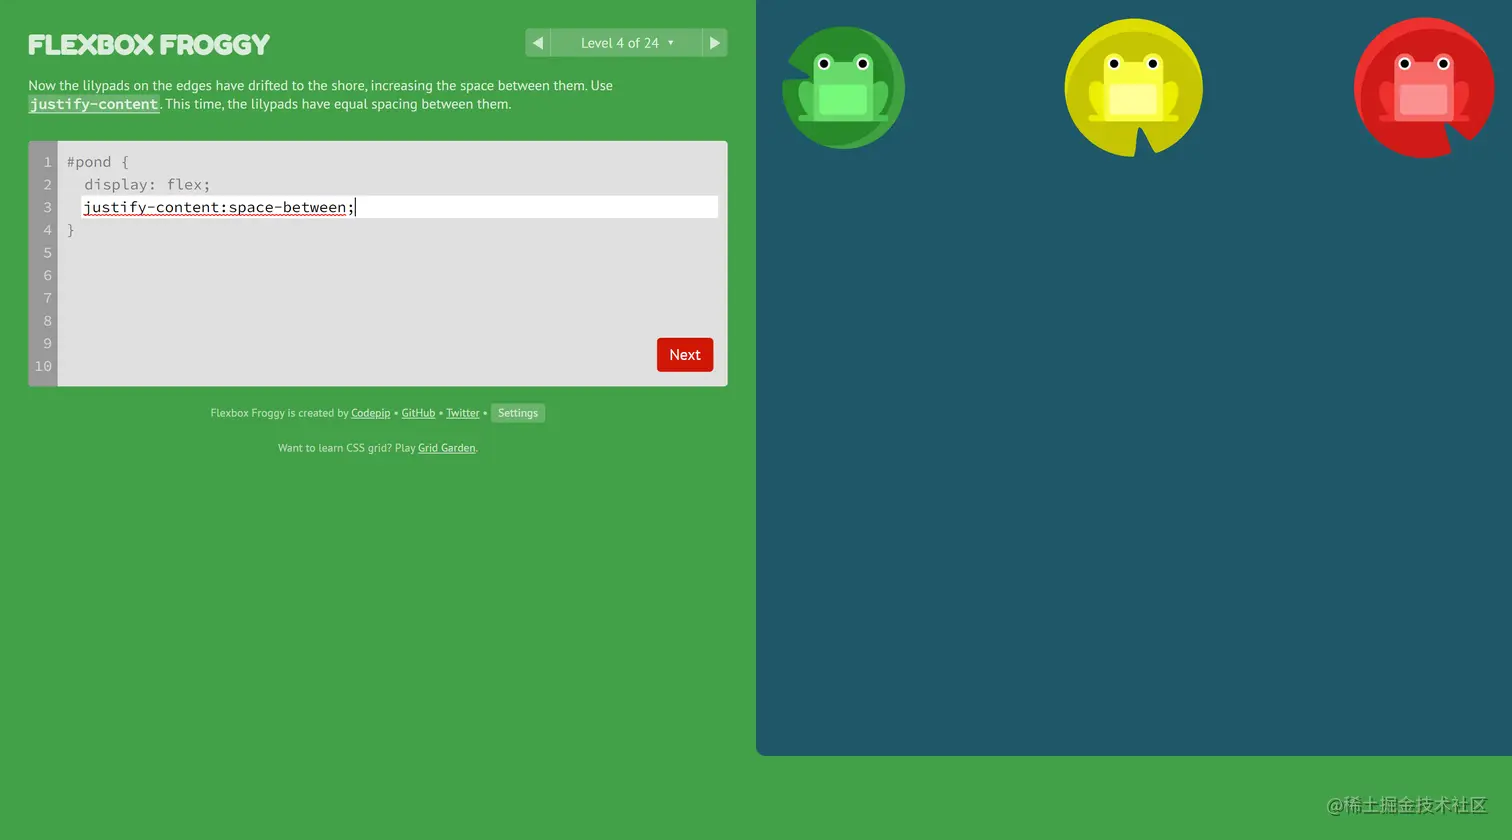
Task: Open the Codepip link
Action: pyautogui.click(x=371, y=413)
